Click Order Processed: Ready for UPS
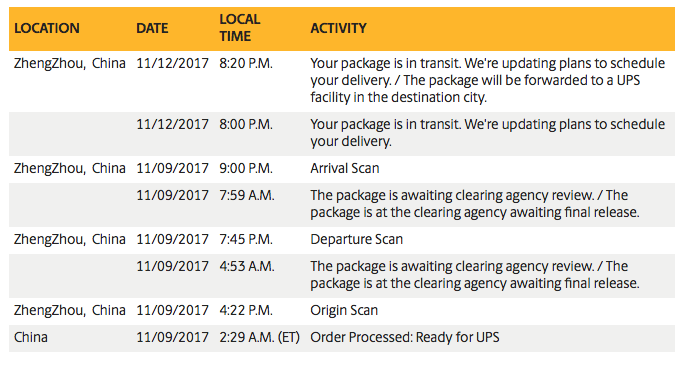685x366 pixels. tap(405, 338)
